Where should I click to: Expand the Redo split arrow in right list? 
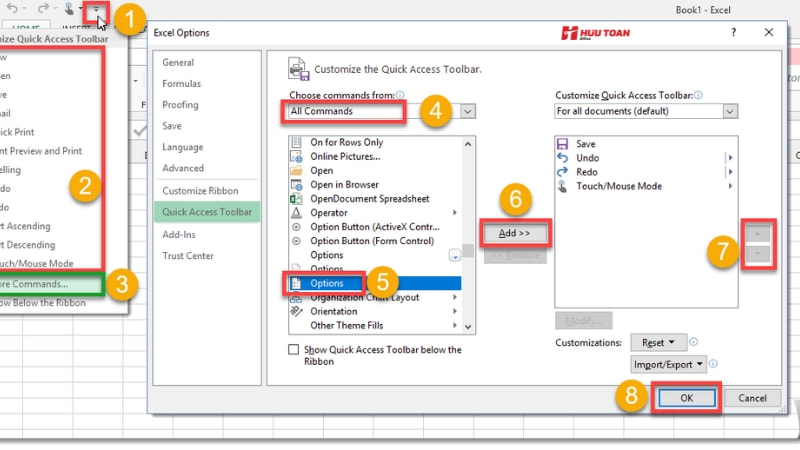731,172
